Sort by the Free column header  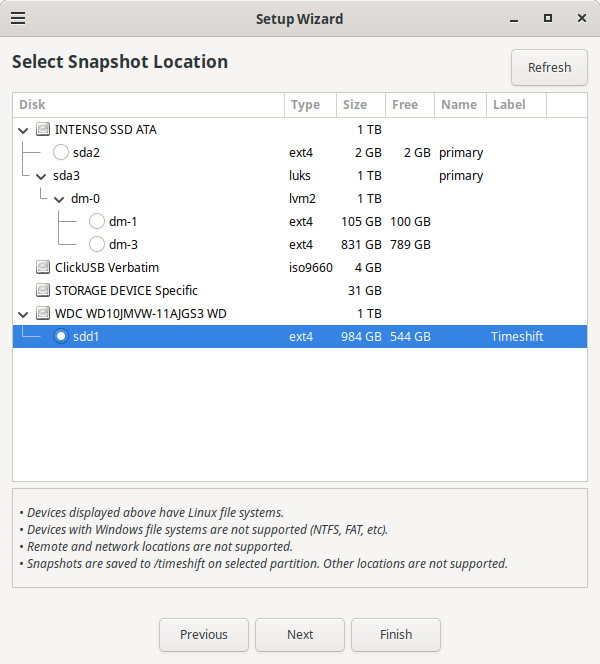click(410, 105)
